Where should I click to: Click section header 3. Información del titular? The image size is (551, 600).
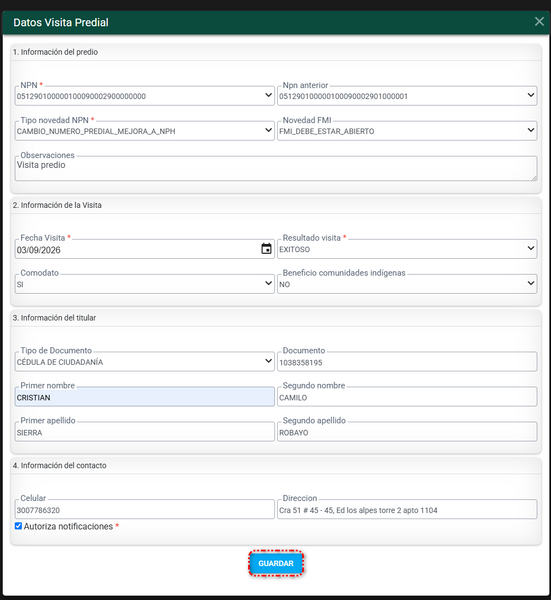click(54, 318)
